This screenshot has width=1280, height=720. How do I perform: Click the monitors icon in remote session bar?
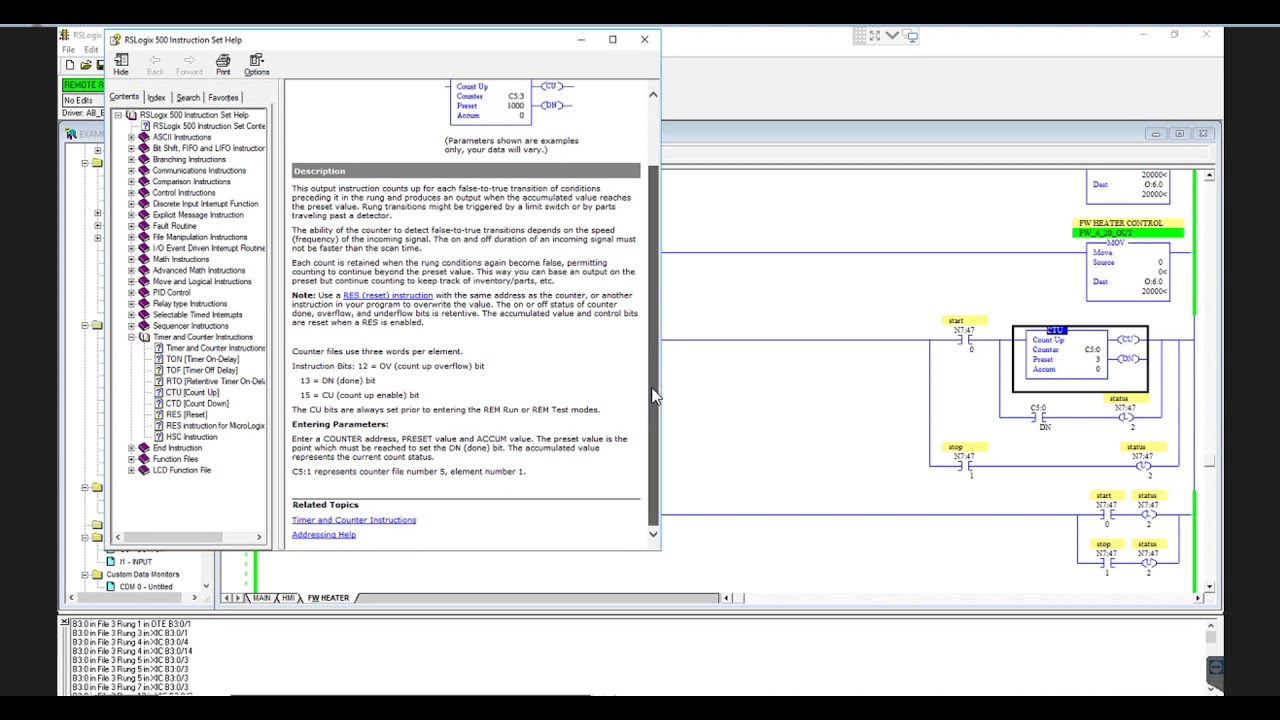pyautogui.click(x=911, y=36)
